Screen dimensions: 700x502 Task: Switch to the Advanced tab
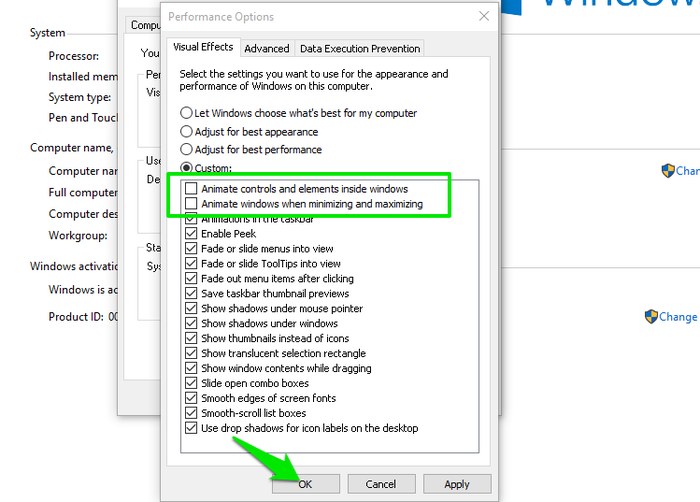267,48
